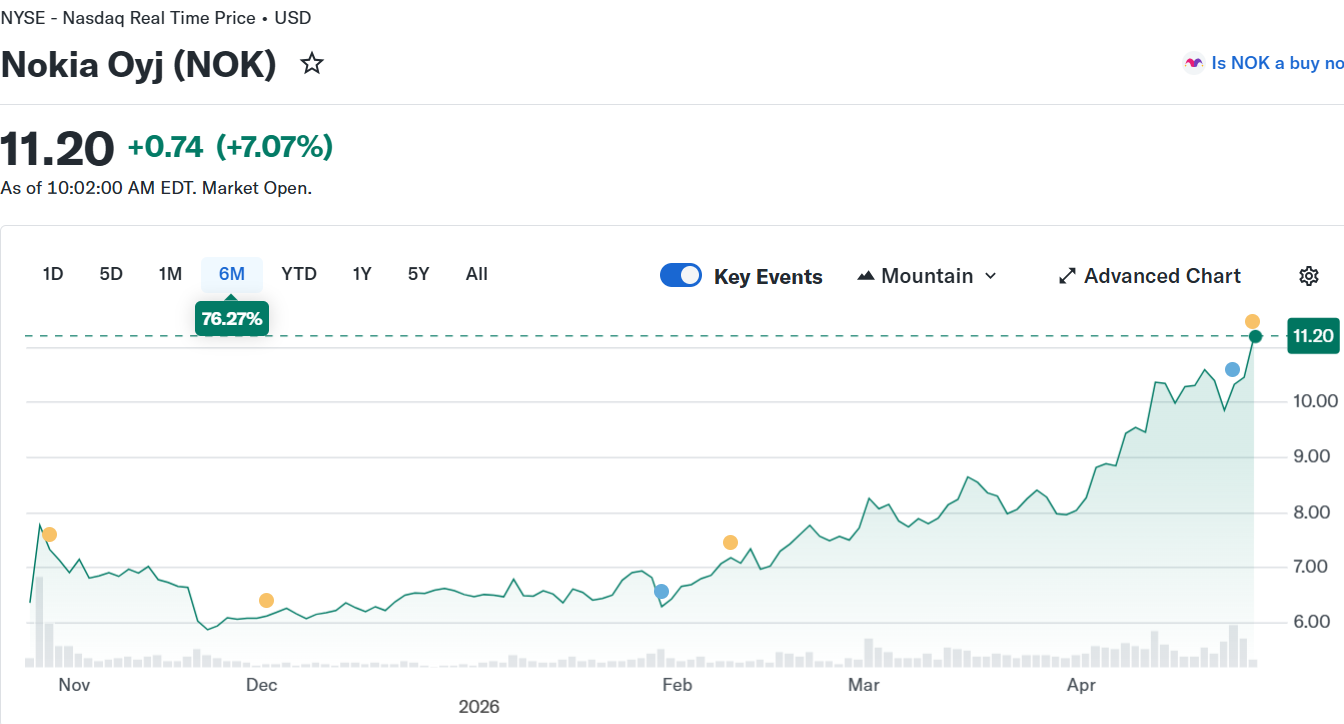Image resolution: width=1344 pixels, height=724 pixels.
Task: Click the yellow event marker above the latest price
Action: pos(1252,322)
